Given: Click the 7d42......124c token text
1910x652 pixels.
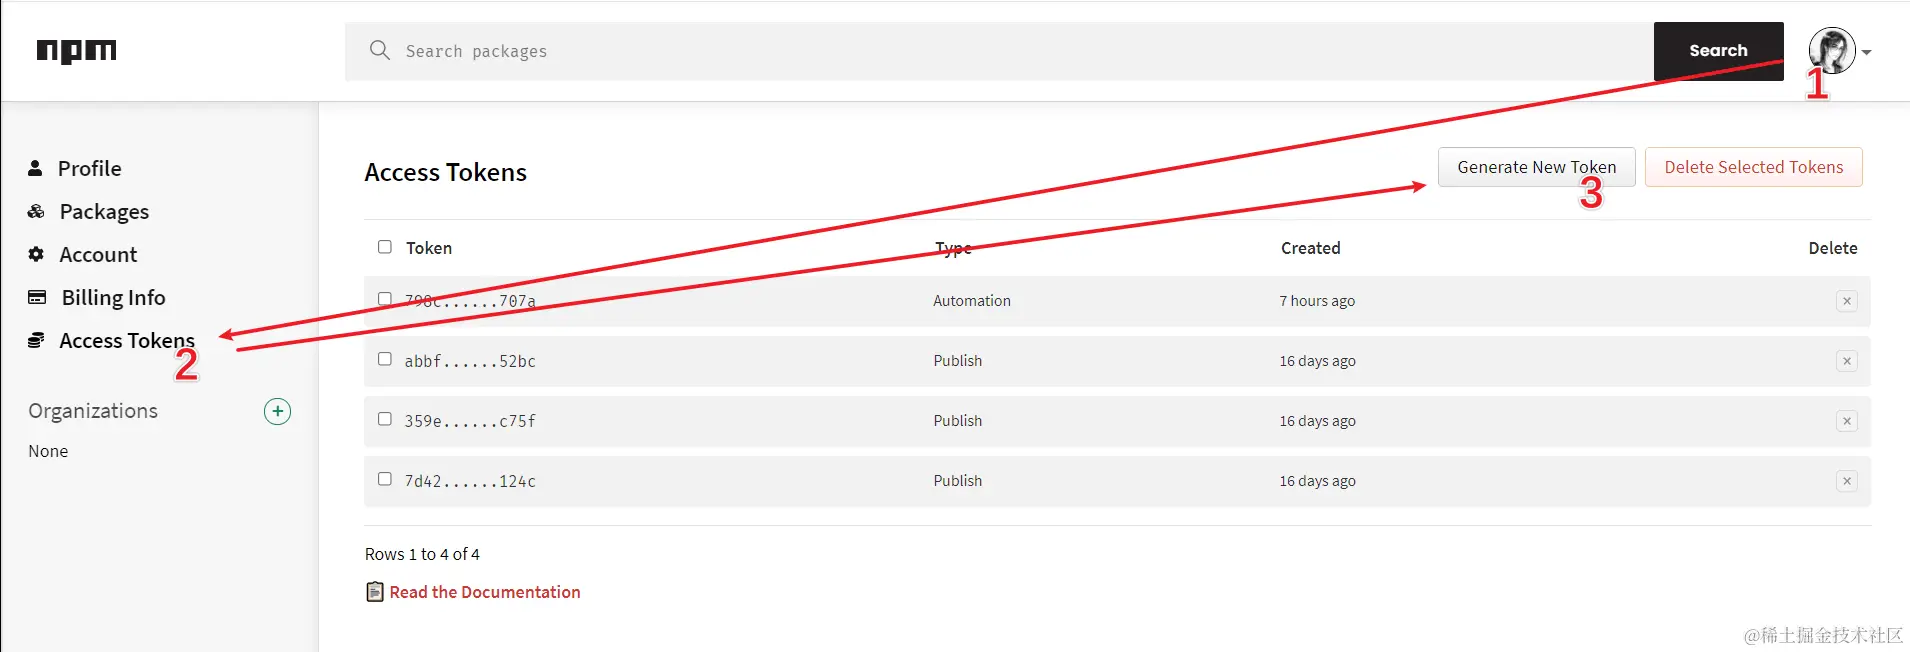Looking at the screenshot, I should (x=470, y=481).
